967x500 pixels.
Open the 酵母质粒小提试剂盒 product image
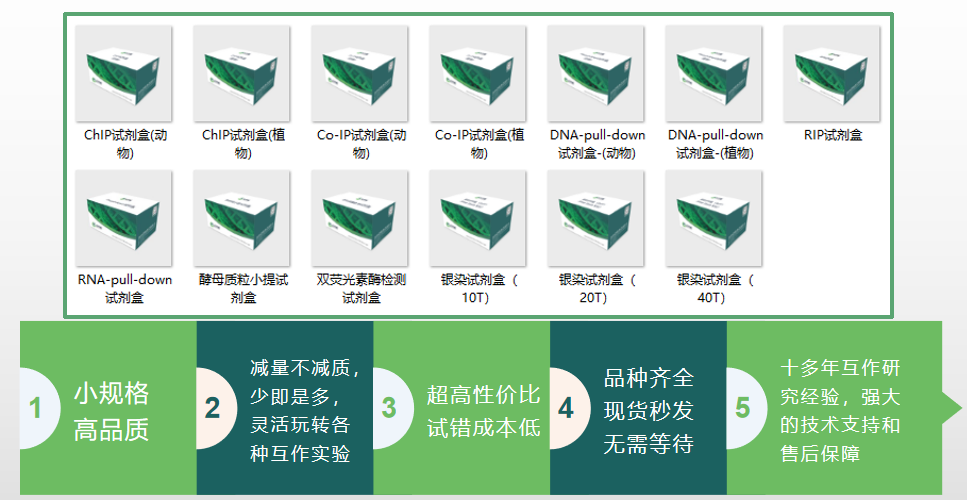(x=242, y=218)
